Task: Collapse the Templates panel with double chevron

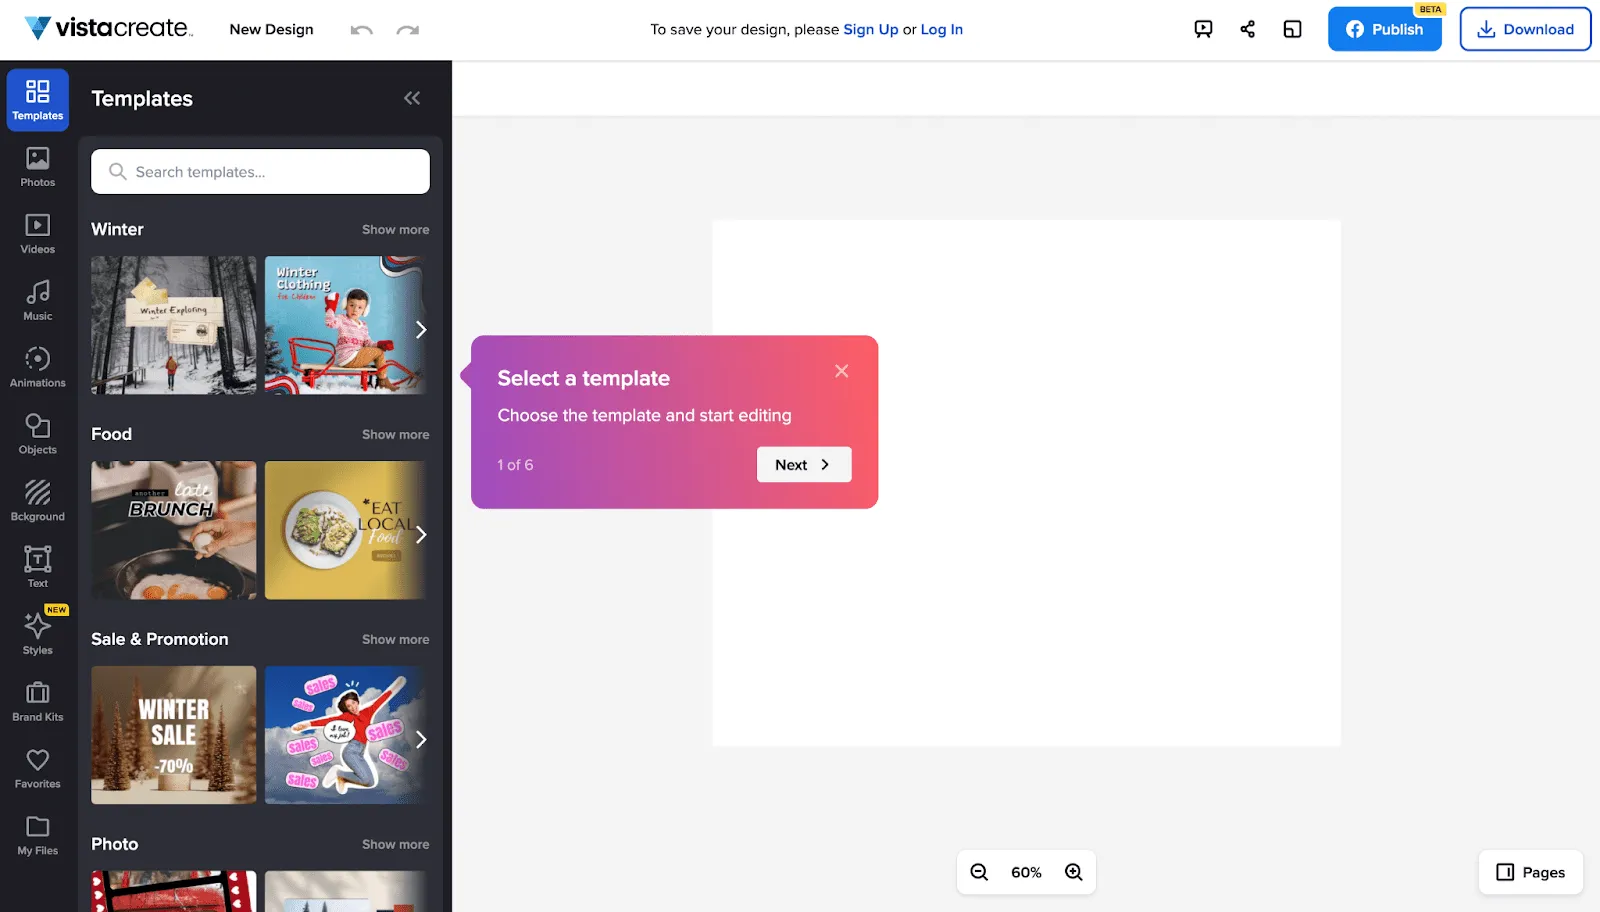Action: point(412,98)
